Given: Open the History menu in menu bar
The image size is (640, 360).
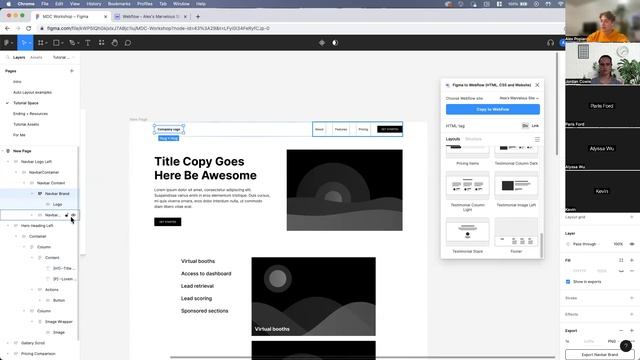Looking at the screenshot, I should point(93,4).
